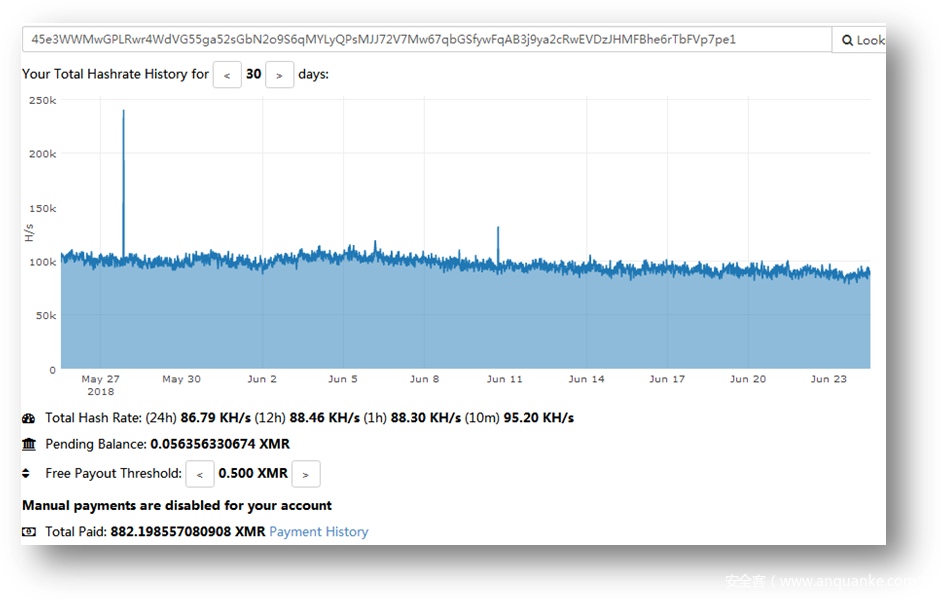This screenshot has height=600, width=941.
Task: Click the bank icon beside Pending Balance
Action: click(28, 444)
